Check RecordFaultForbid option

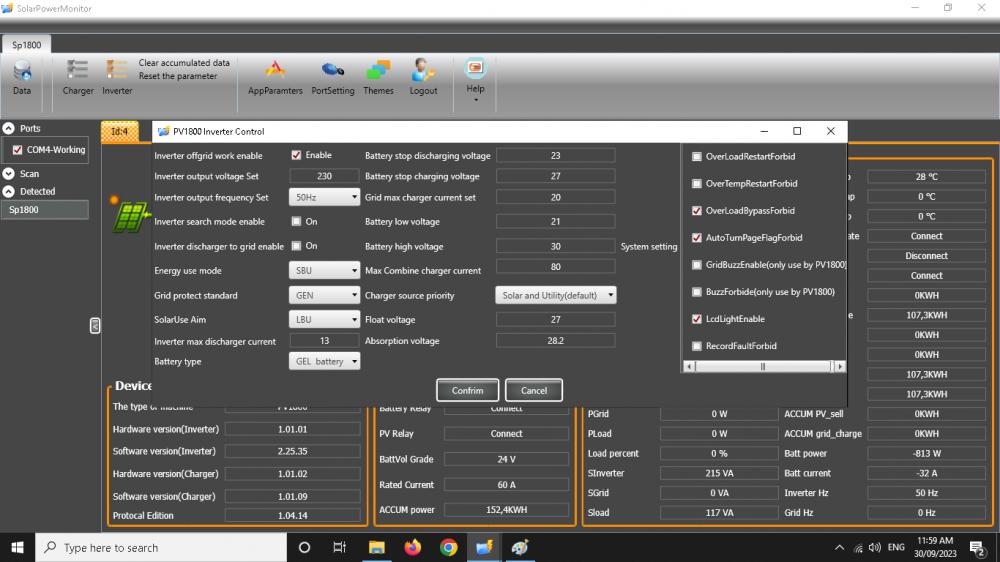pos(696,346)
